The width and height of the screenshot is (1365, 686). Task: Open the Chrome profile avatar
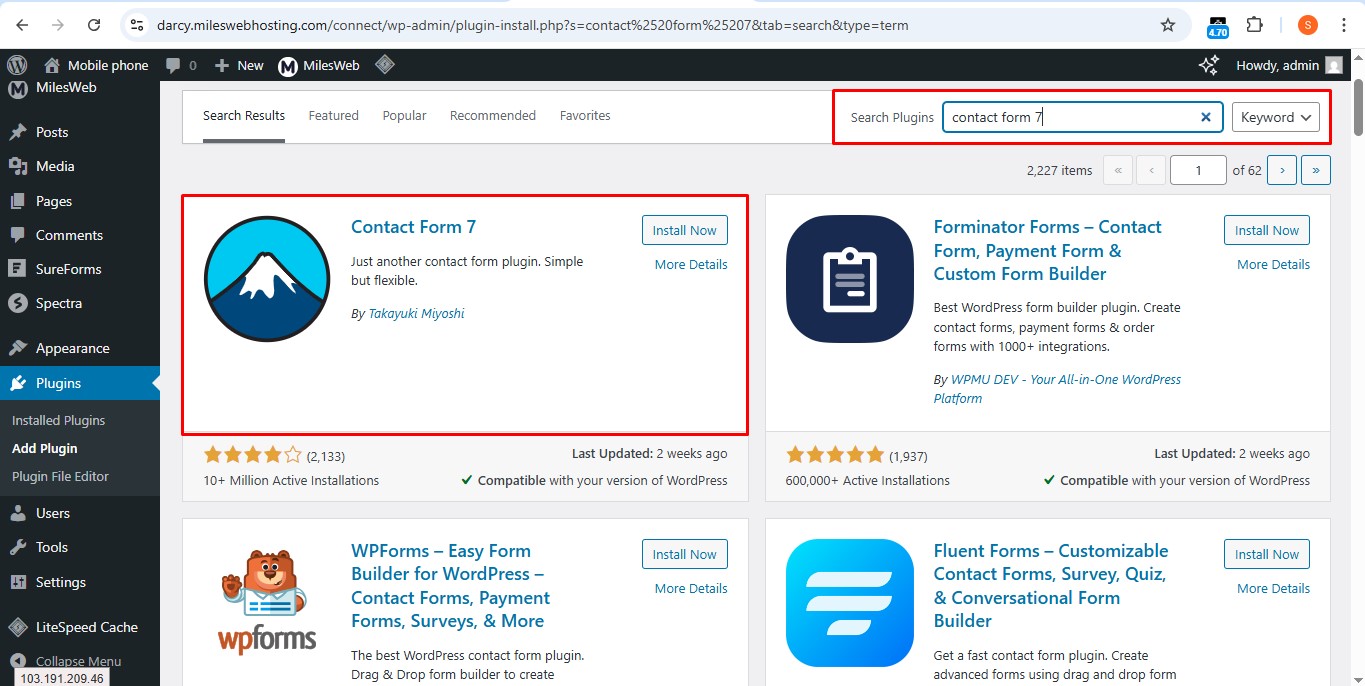(1307, 25)
